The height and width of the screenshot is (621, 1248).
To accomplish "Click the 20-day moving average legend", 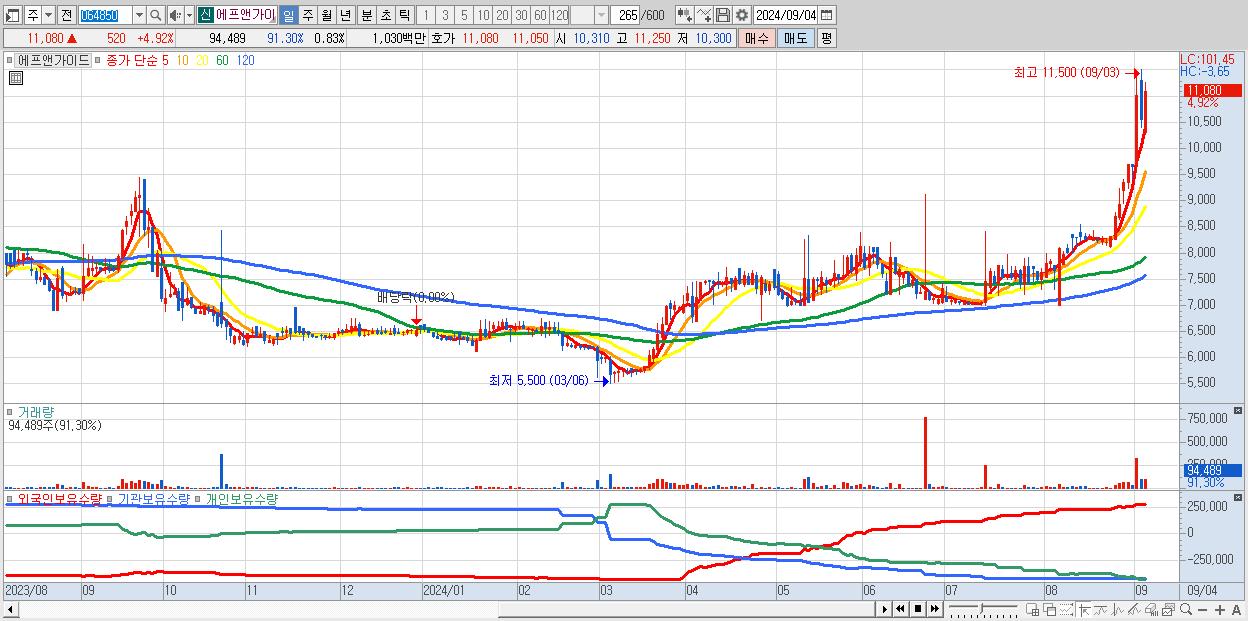I will (x=202, y=60).
